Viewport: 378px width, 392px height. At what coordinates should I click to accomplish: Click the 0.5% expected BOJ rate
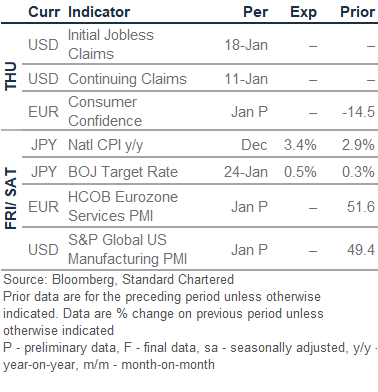pos(300,172)
